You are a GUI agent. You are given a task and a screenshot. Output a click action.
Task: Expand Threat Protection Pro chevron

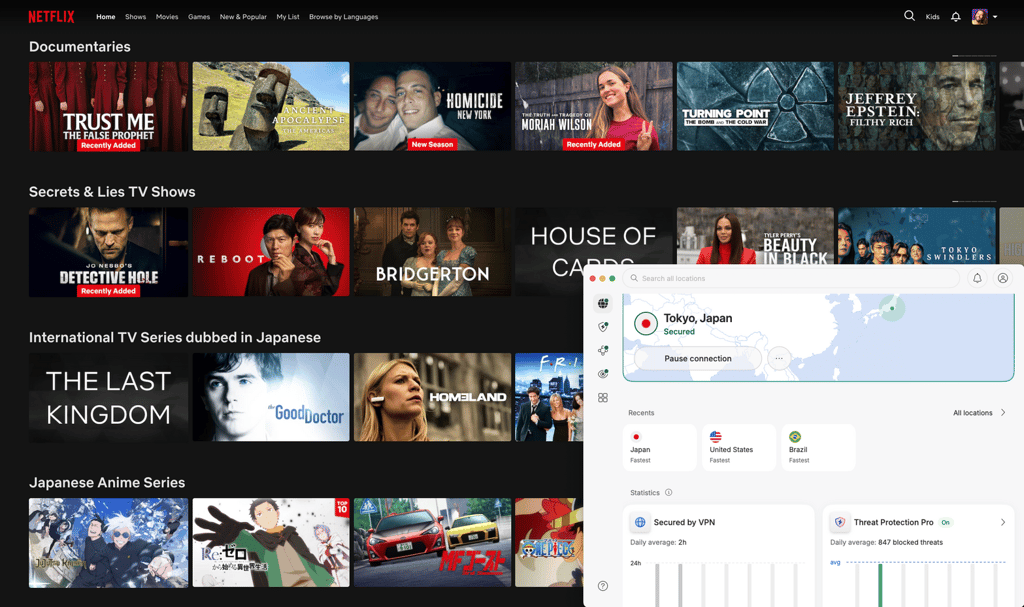[x=1003, y=522]
